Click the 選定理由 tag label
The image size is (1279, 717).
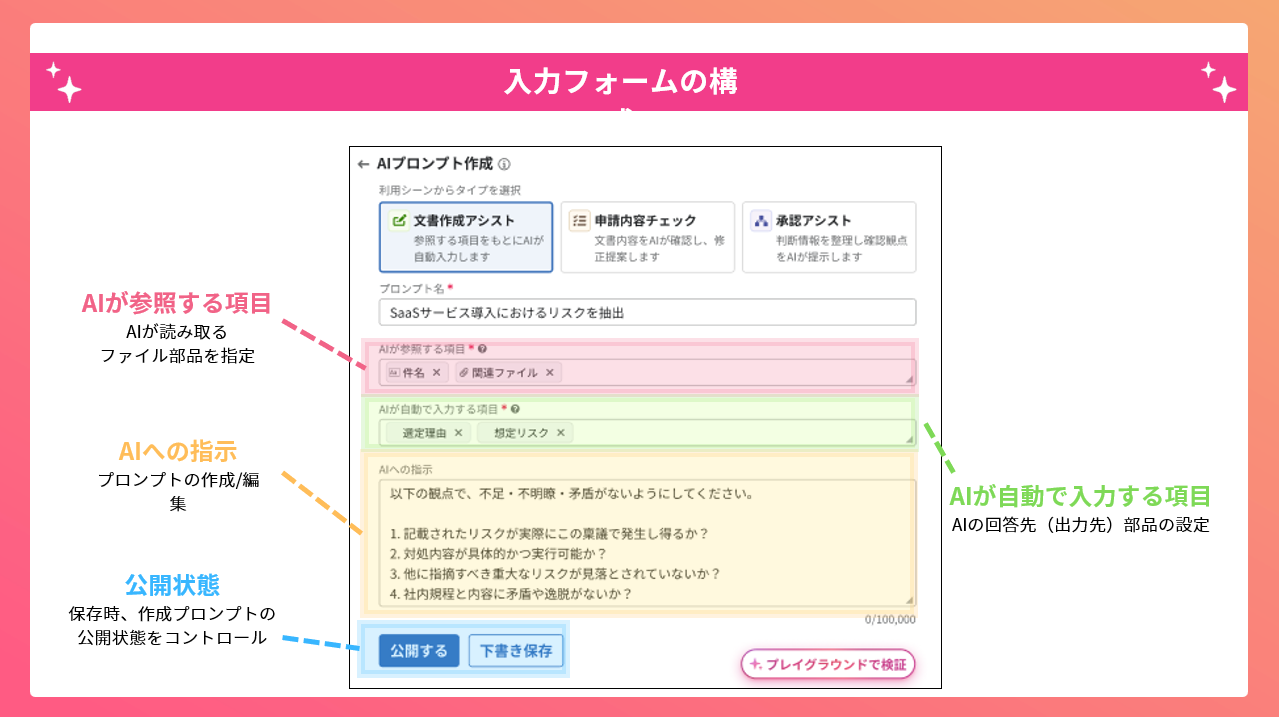425,433
